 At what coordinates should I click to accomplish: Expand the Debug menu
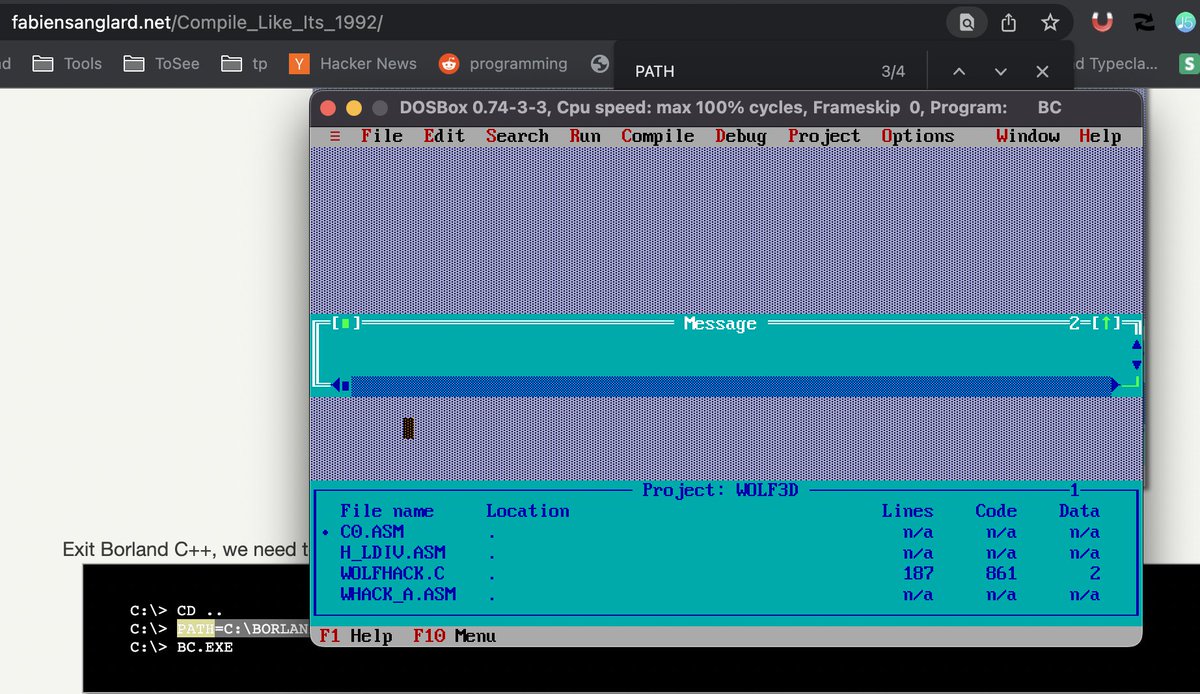click(740, 137)
